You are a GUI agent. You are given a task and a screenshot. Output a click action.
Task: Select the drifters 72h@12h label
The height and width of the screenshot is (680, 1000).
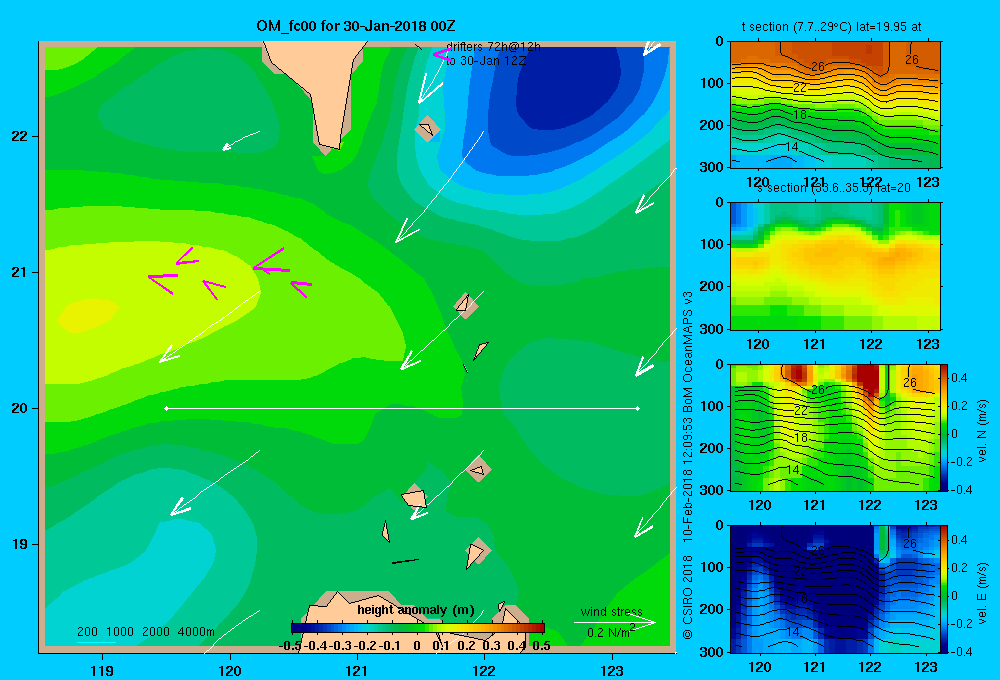pos(493,47)
